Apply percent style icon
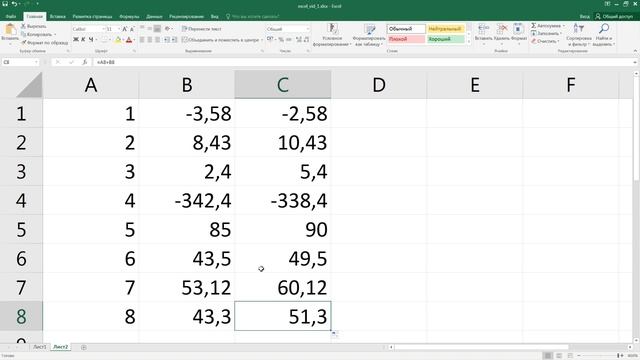Viewport: 640px width, 360px height. pyautogui.click(x=281, y=40)
